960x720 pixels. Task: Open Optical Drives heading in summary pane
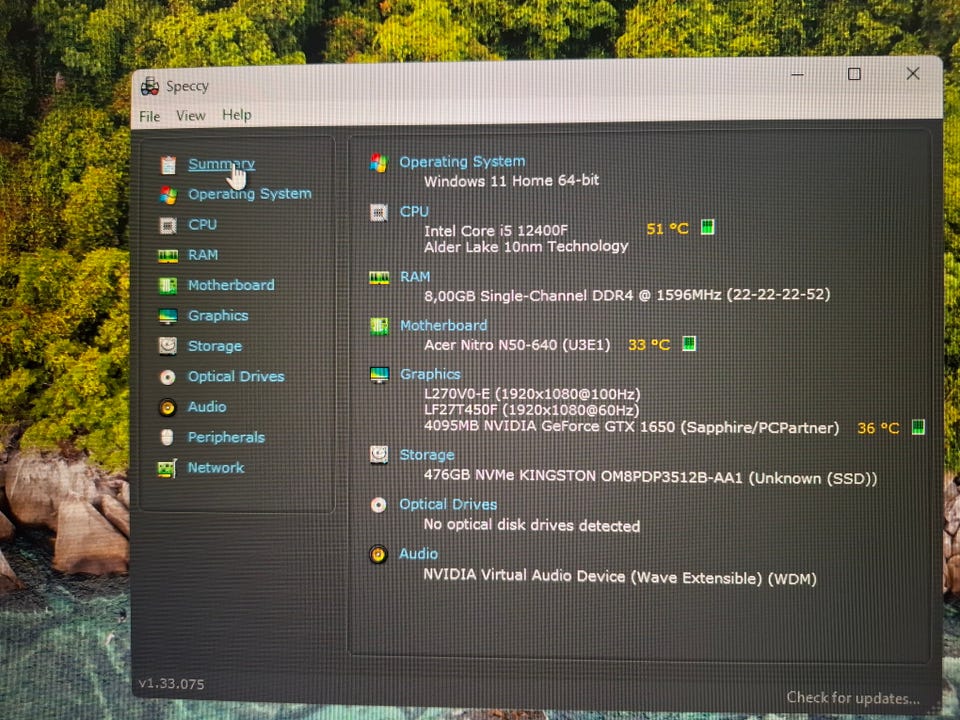pos(448,504)
